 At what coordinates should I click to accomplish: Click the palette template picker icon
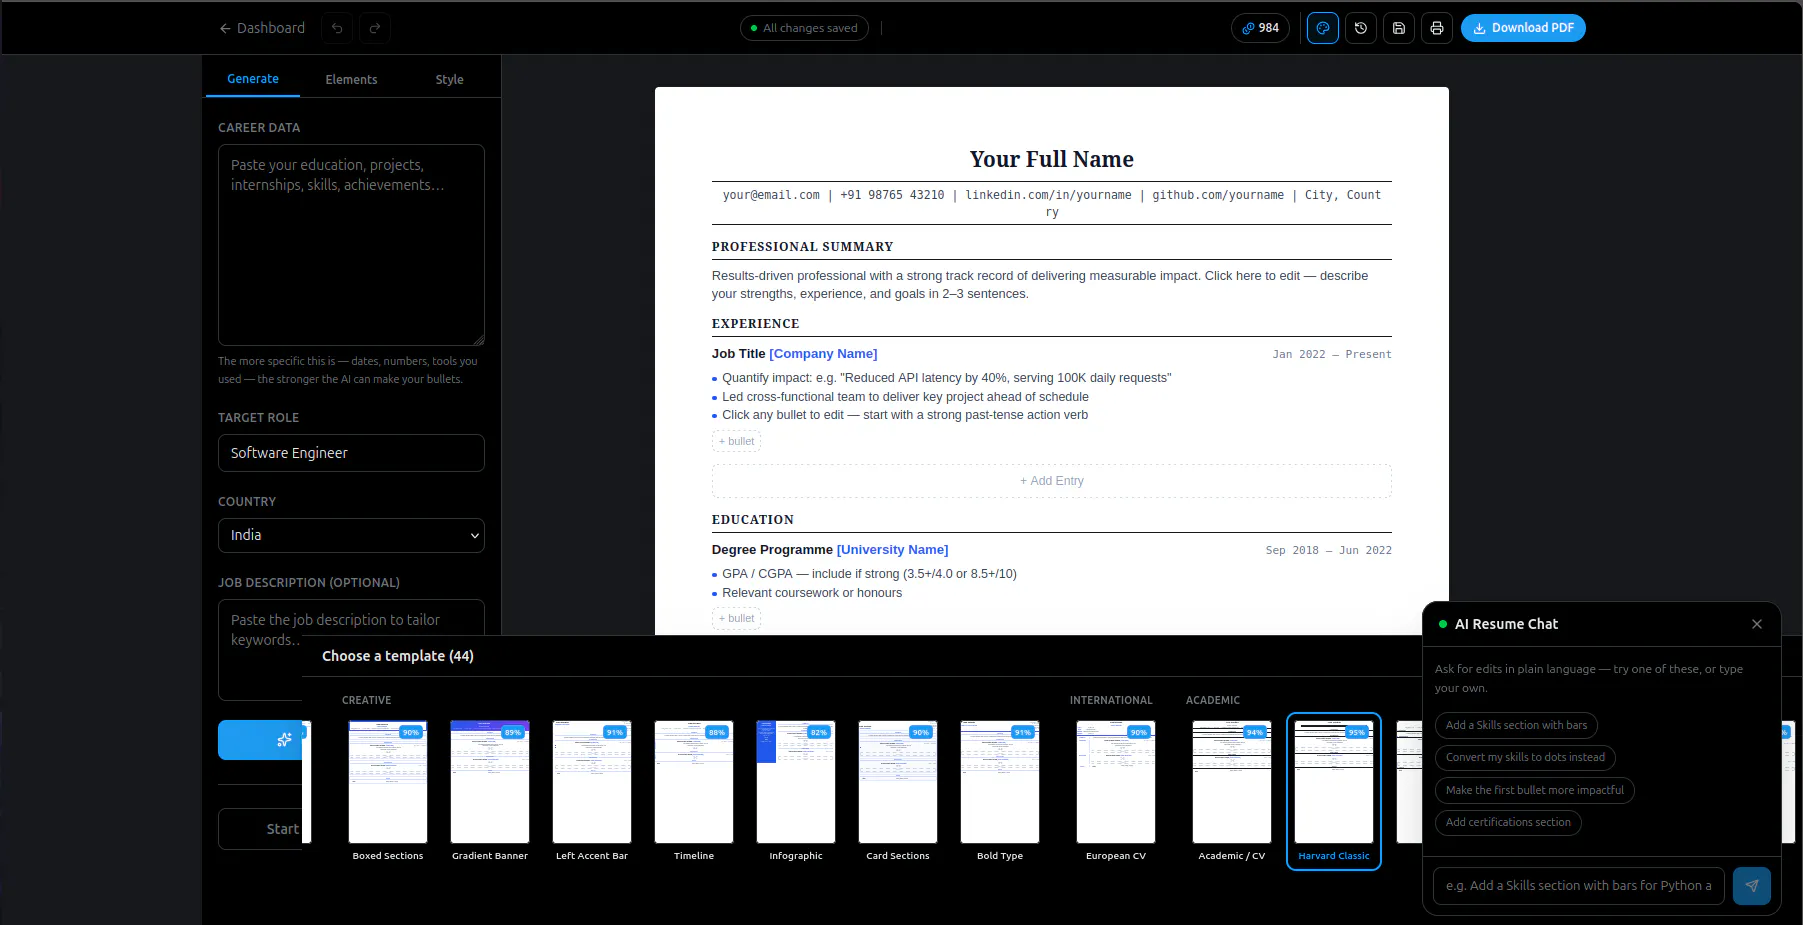[1322, 28]
